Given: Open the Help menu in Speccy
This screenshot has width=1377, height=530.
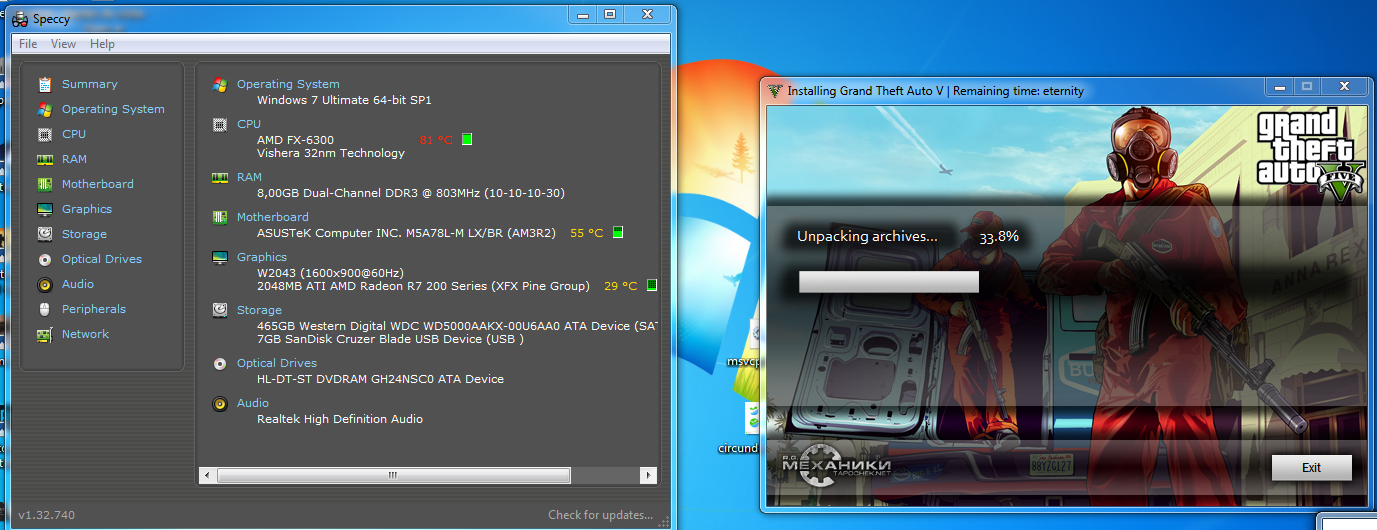Looking at the screenshot, I should point(102,44).
